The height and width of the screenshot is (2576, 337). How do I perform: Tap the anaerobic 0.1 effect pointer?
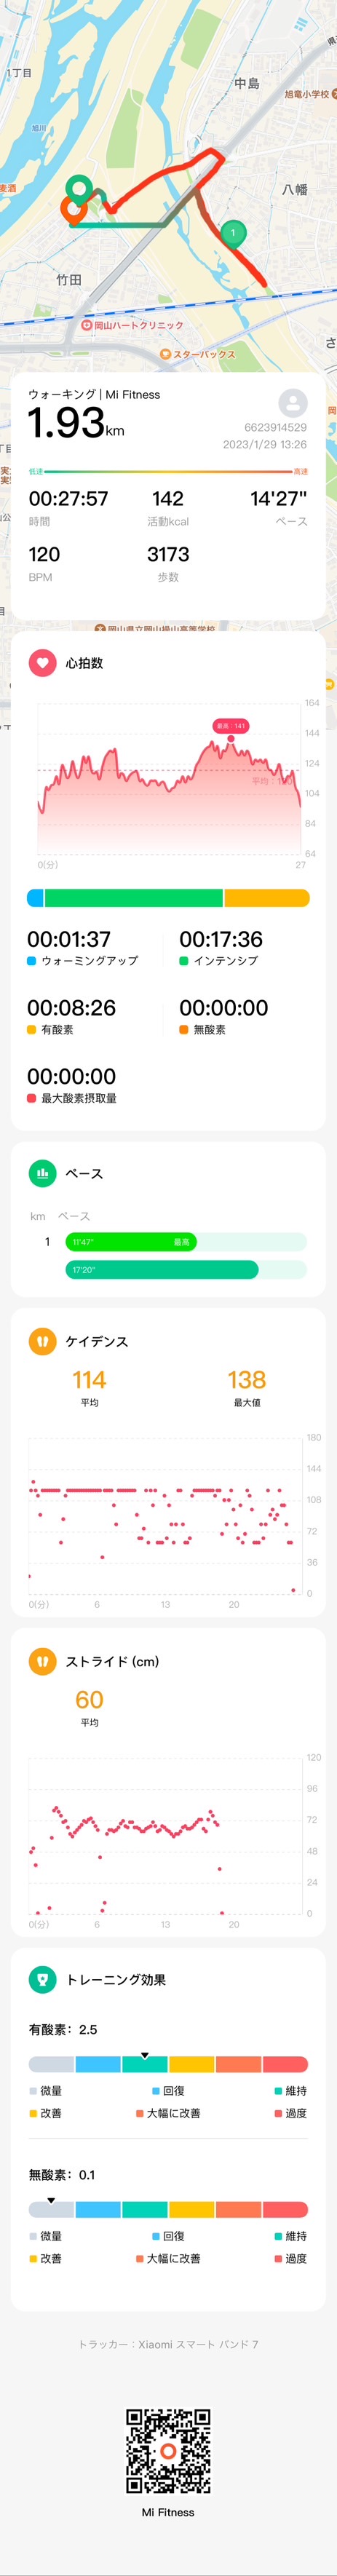[51, 2201]
